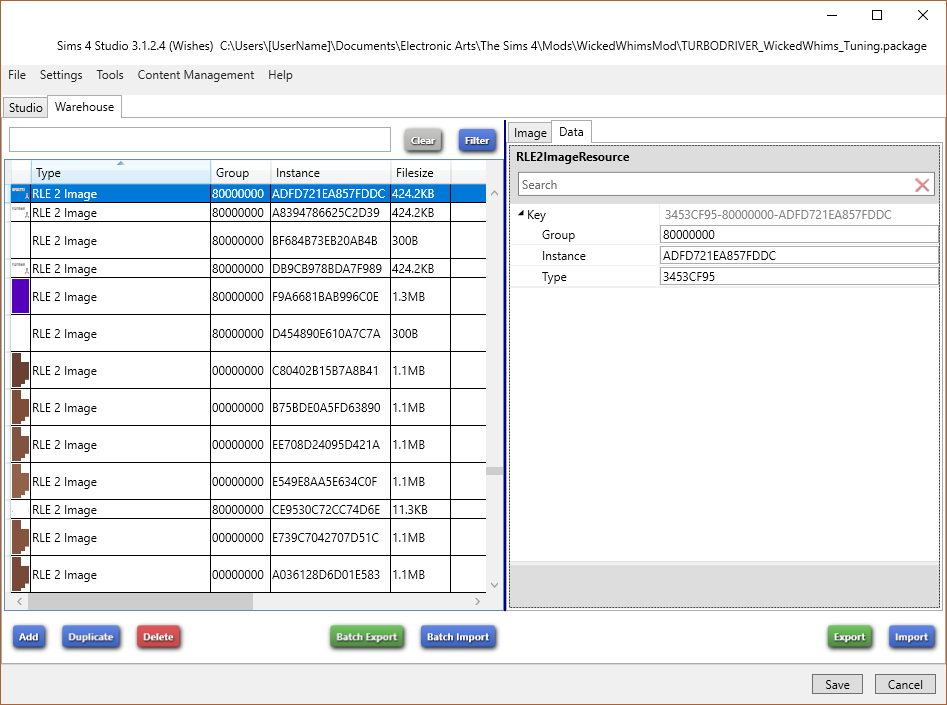947x705 pixels.
Task: Click the horizontal scrollbar thumb
Action: coord(140,602)
